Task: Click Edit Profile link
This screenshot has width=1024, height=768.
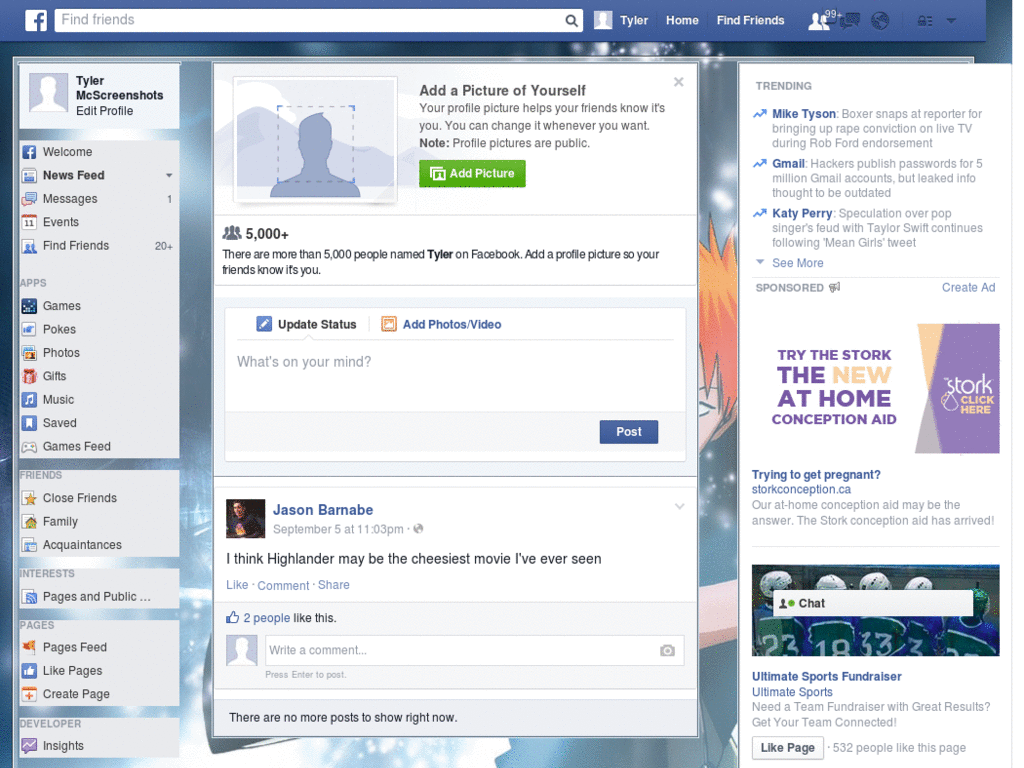Action: point(104,111)
